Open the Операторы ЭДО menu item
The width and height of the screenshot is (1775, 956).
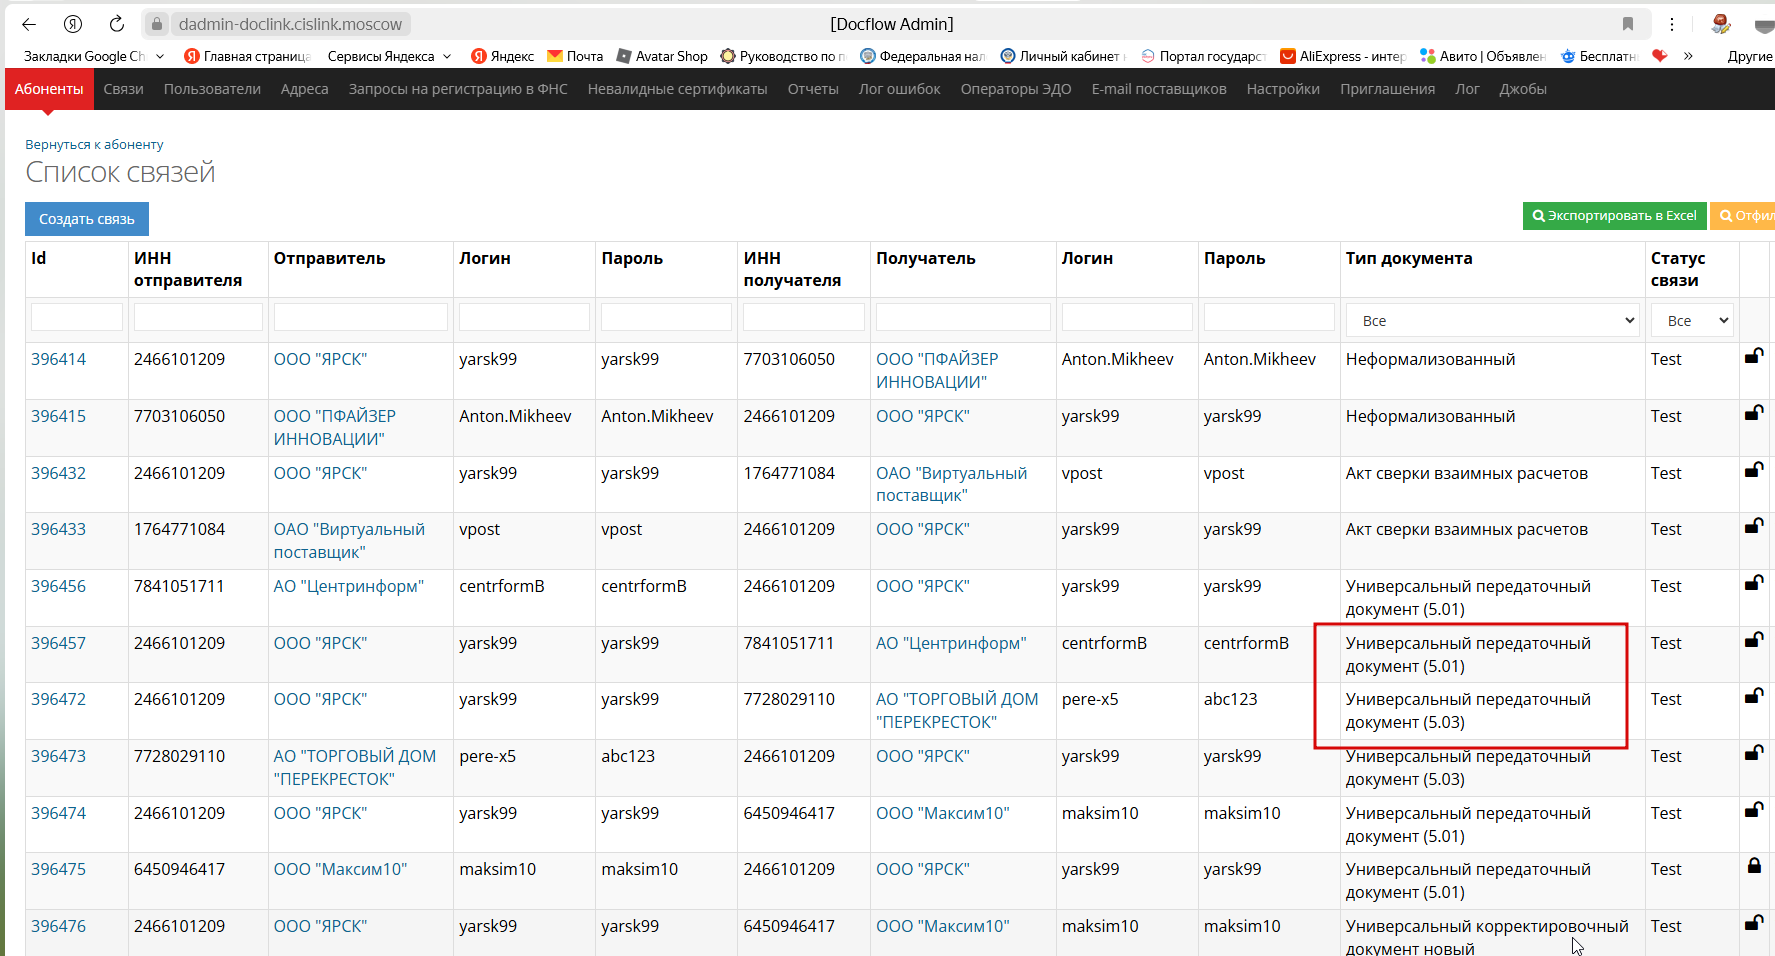1016,89
